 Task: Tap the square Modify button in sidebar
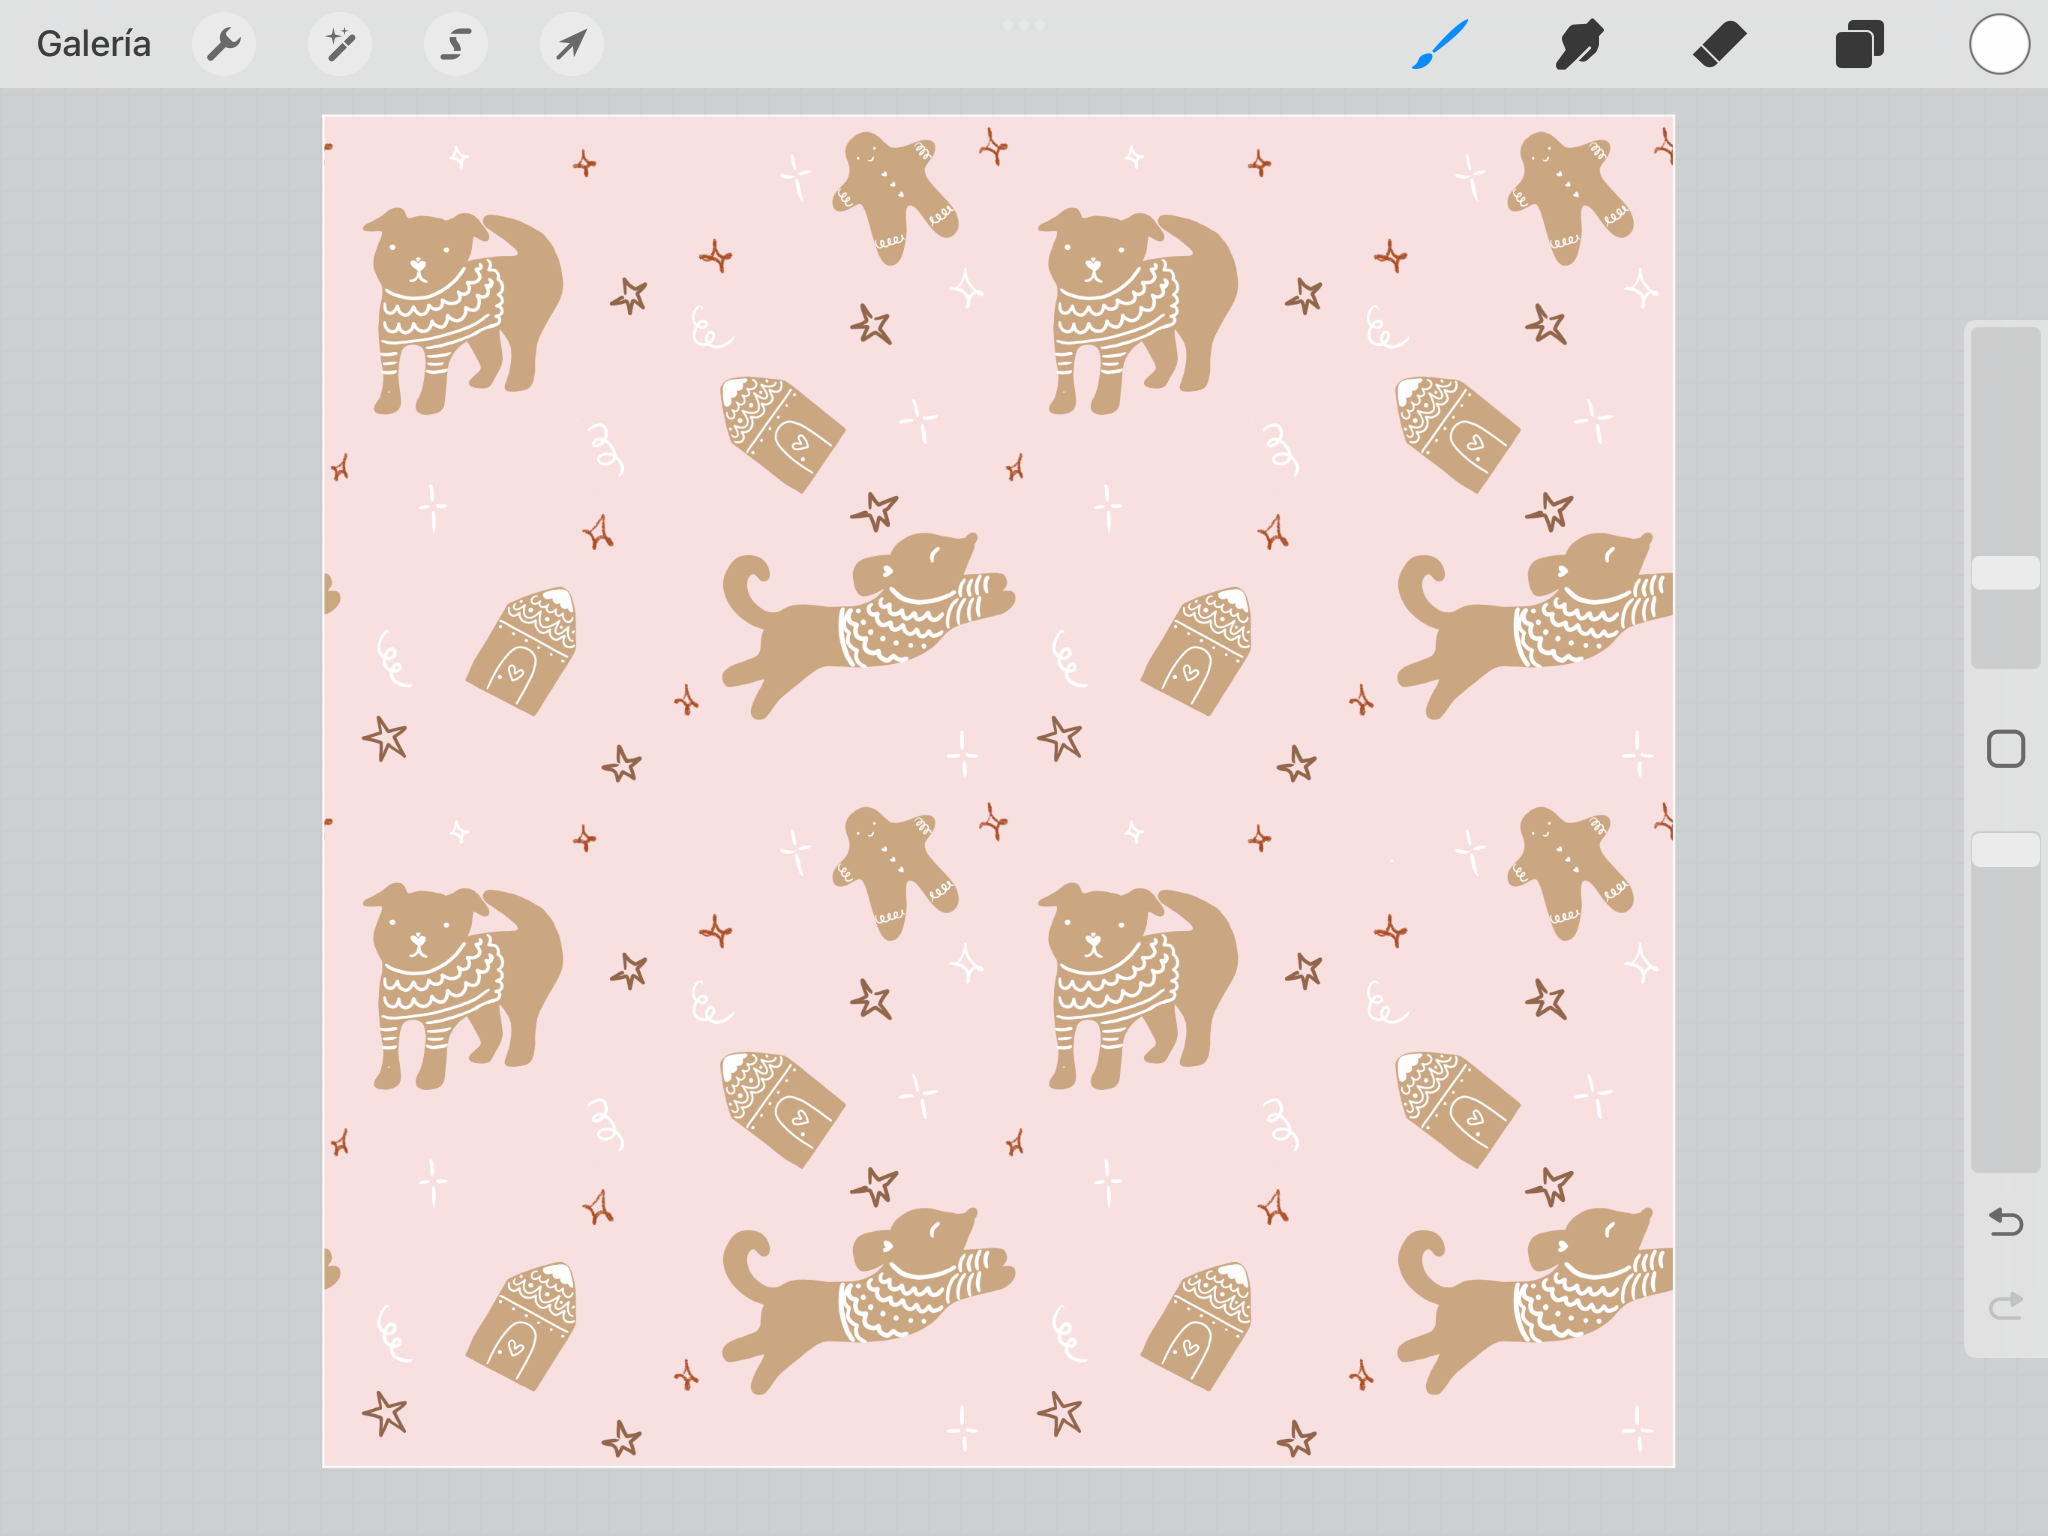(x=2006, y=749)
